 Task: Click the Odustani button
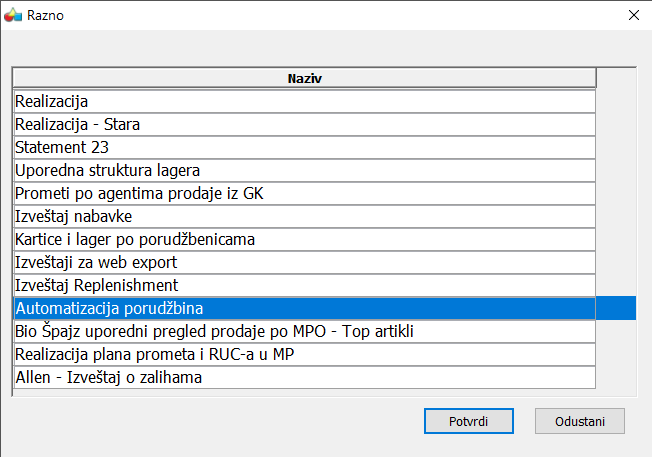(580, 420)
